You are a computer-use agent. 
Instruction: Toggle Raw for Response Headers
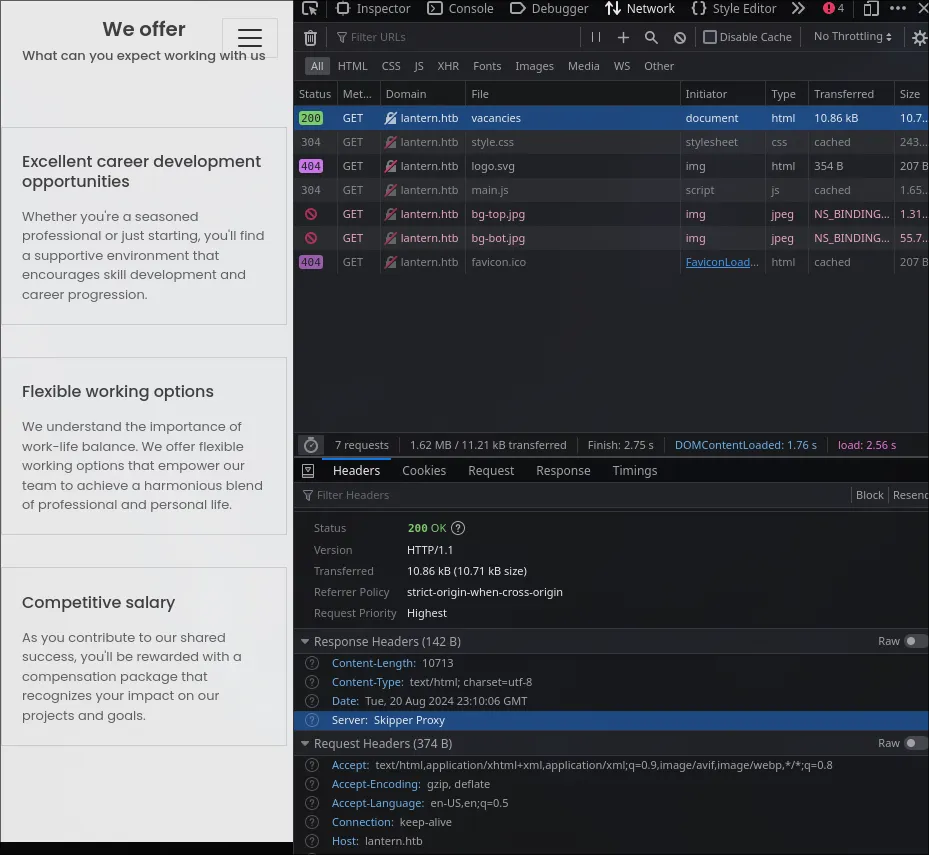click(x=914, y=641)
